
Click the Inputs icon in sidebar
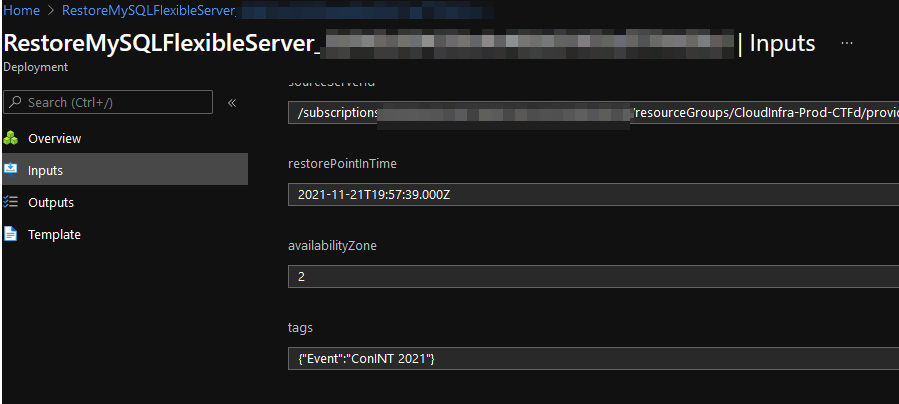pos(11,170)
